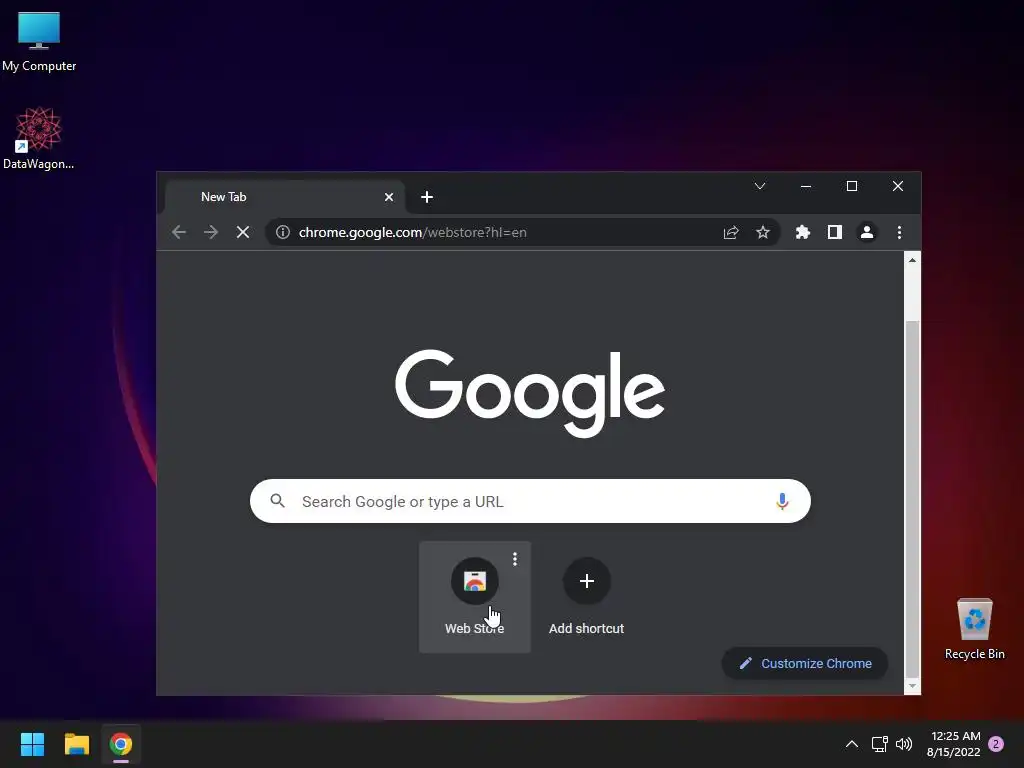The height and width of the screenshot is (768, 1024).
Task: Close the New Tab tab
Action: click(389, 197)
